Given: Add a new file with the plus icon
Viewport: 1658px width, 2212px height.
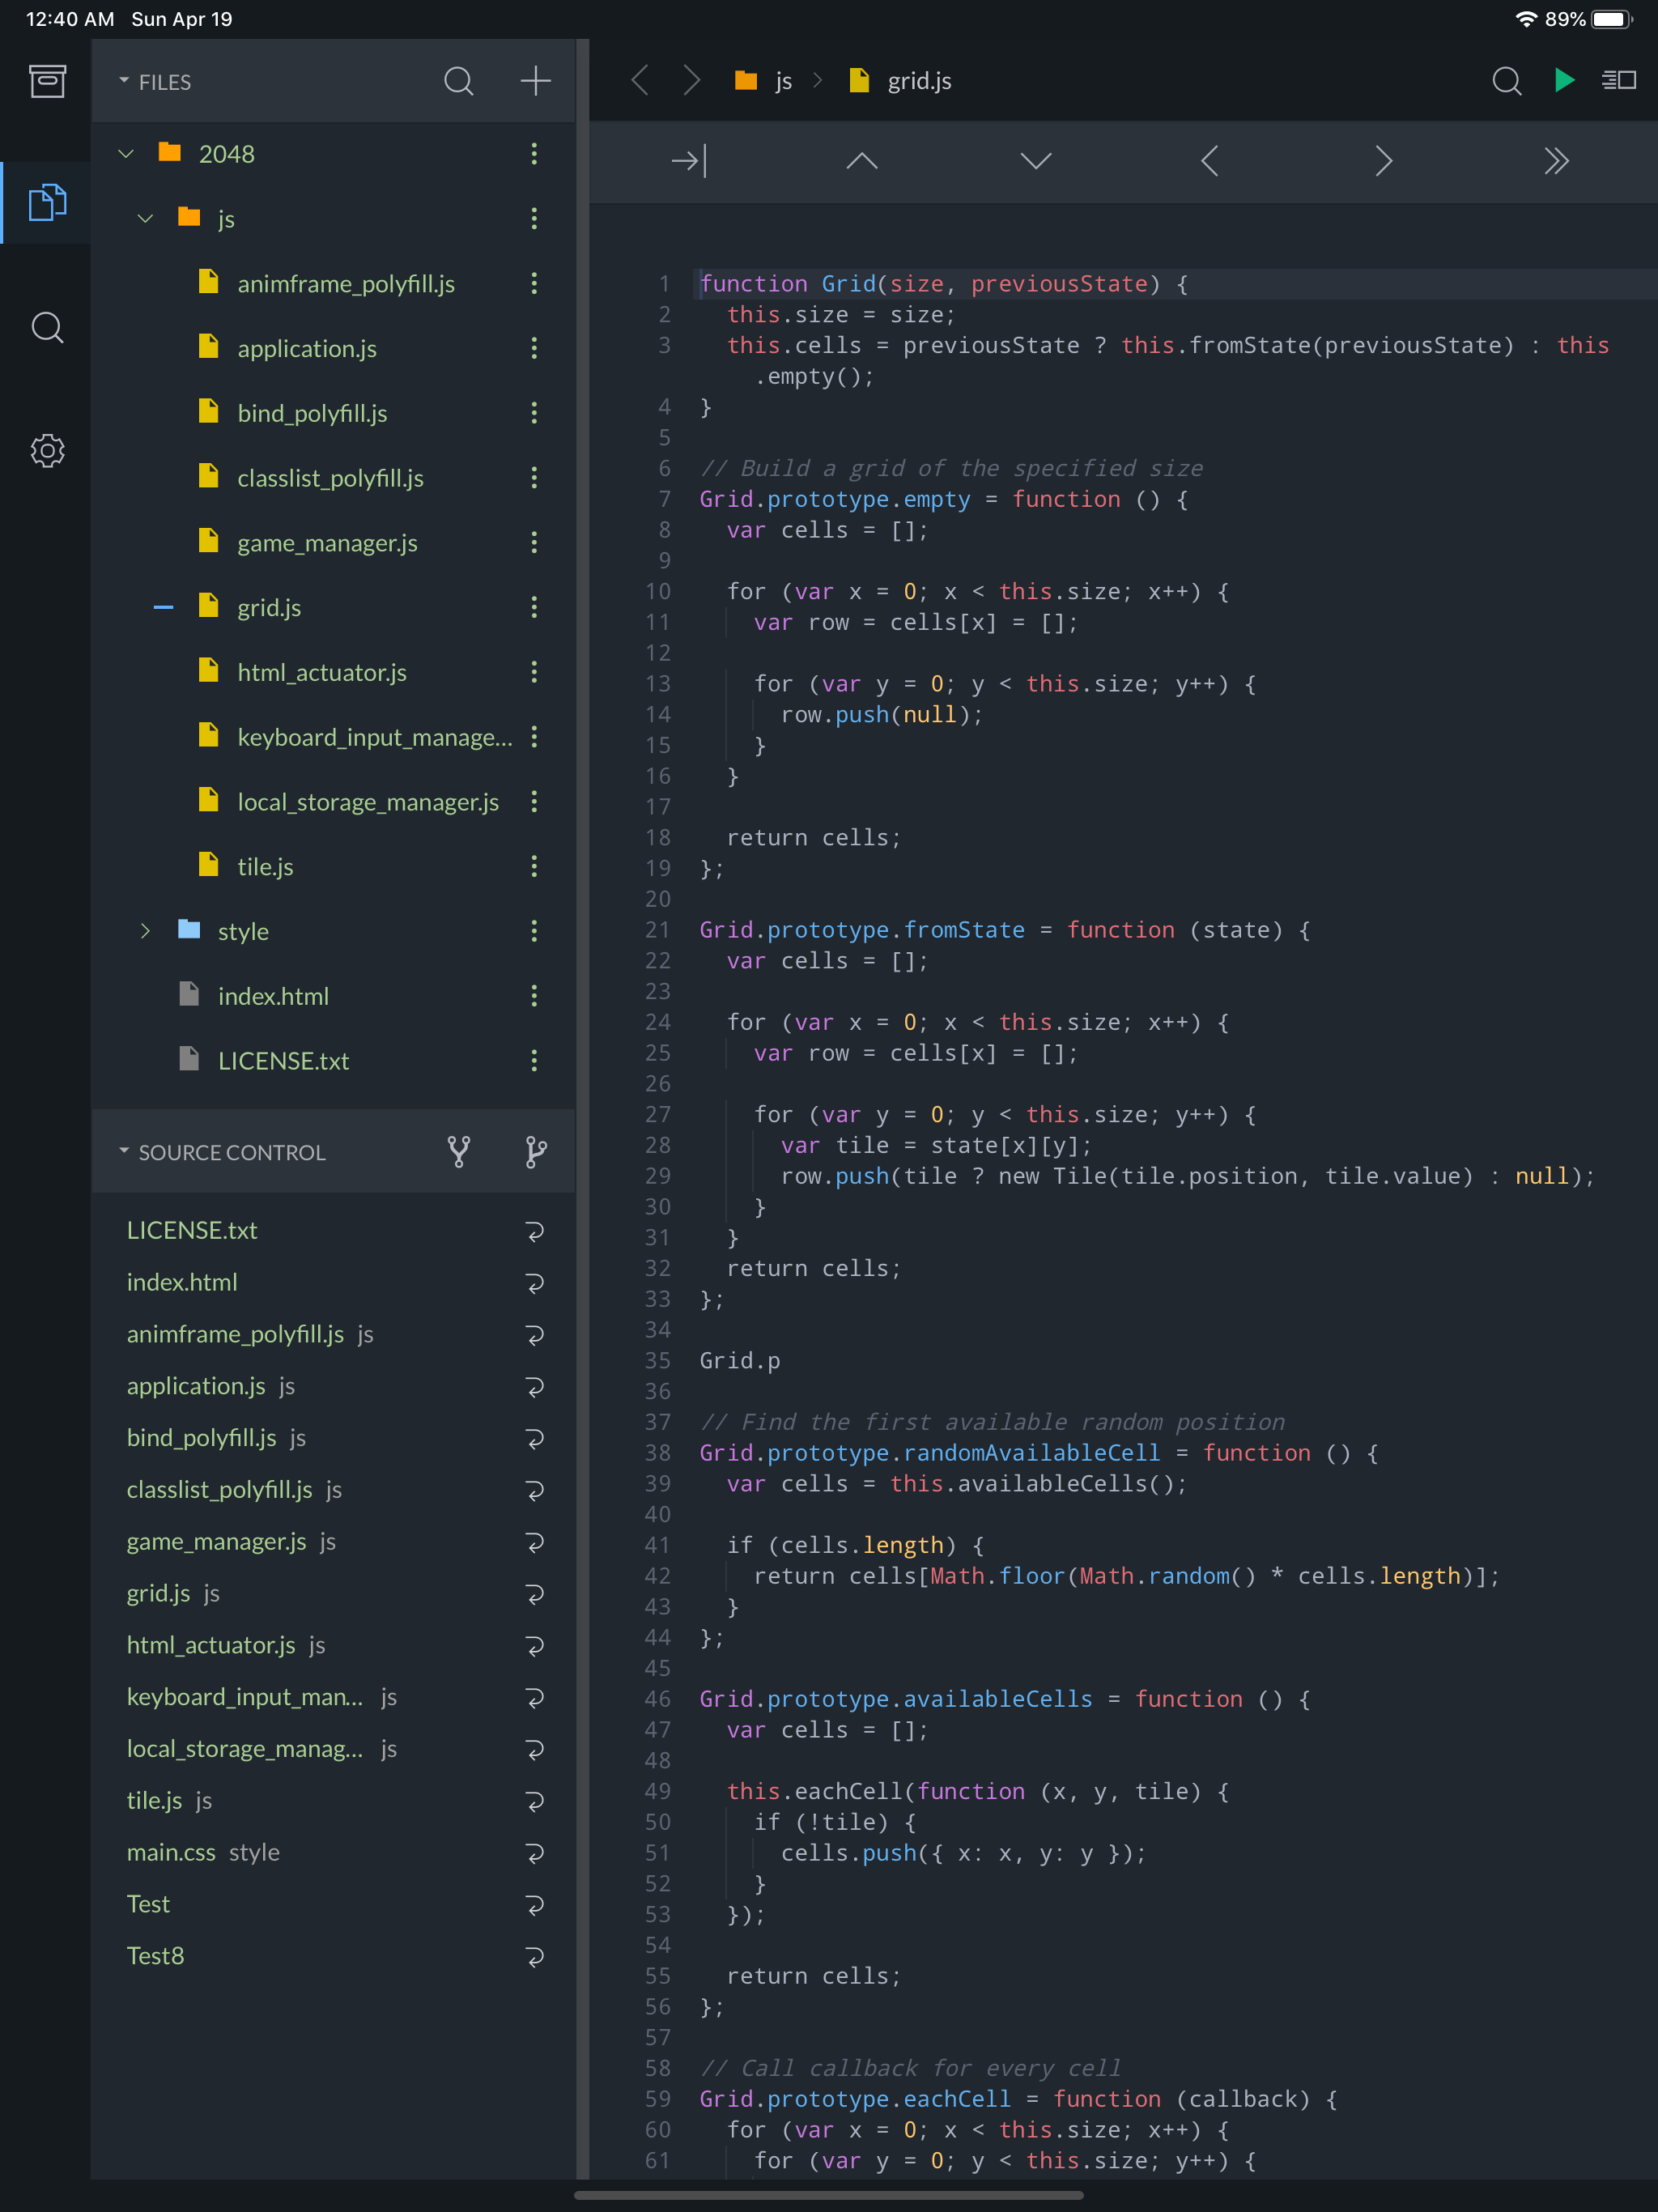Looking at the screenshot, I should point(536,81).
